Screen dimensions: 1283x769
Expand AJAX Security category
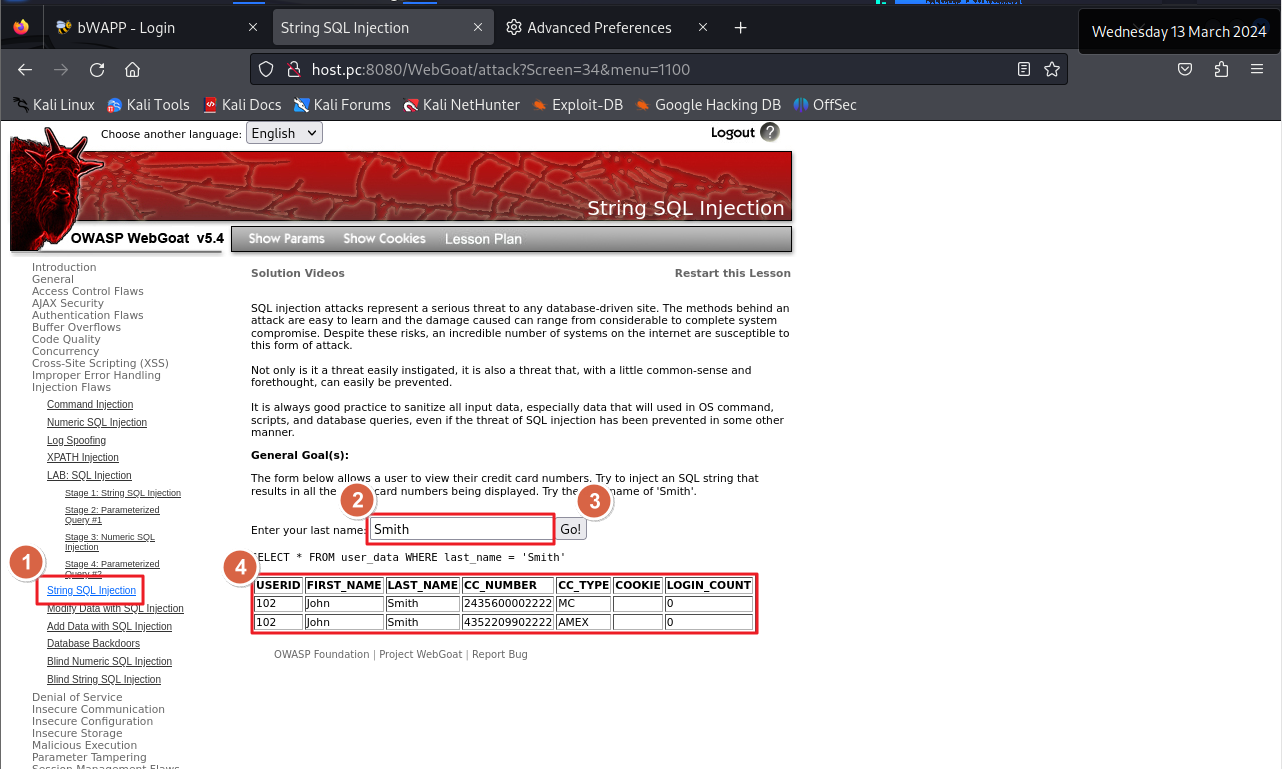click(x=68, y=303)
